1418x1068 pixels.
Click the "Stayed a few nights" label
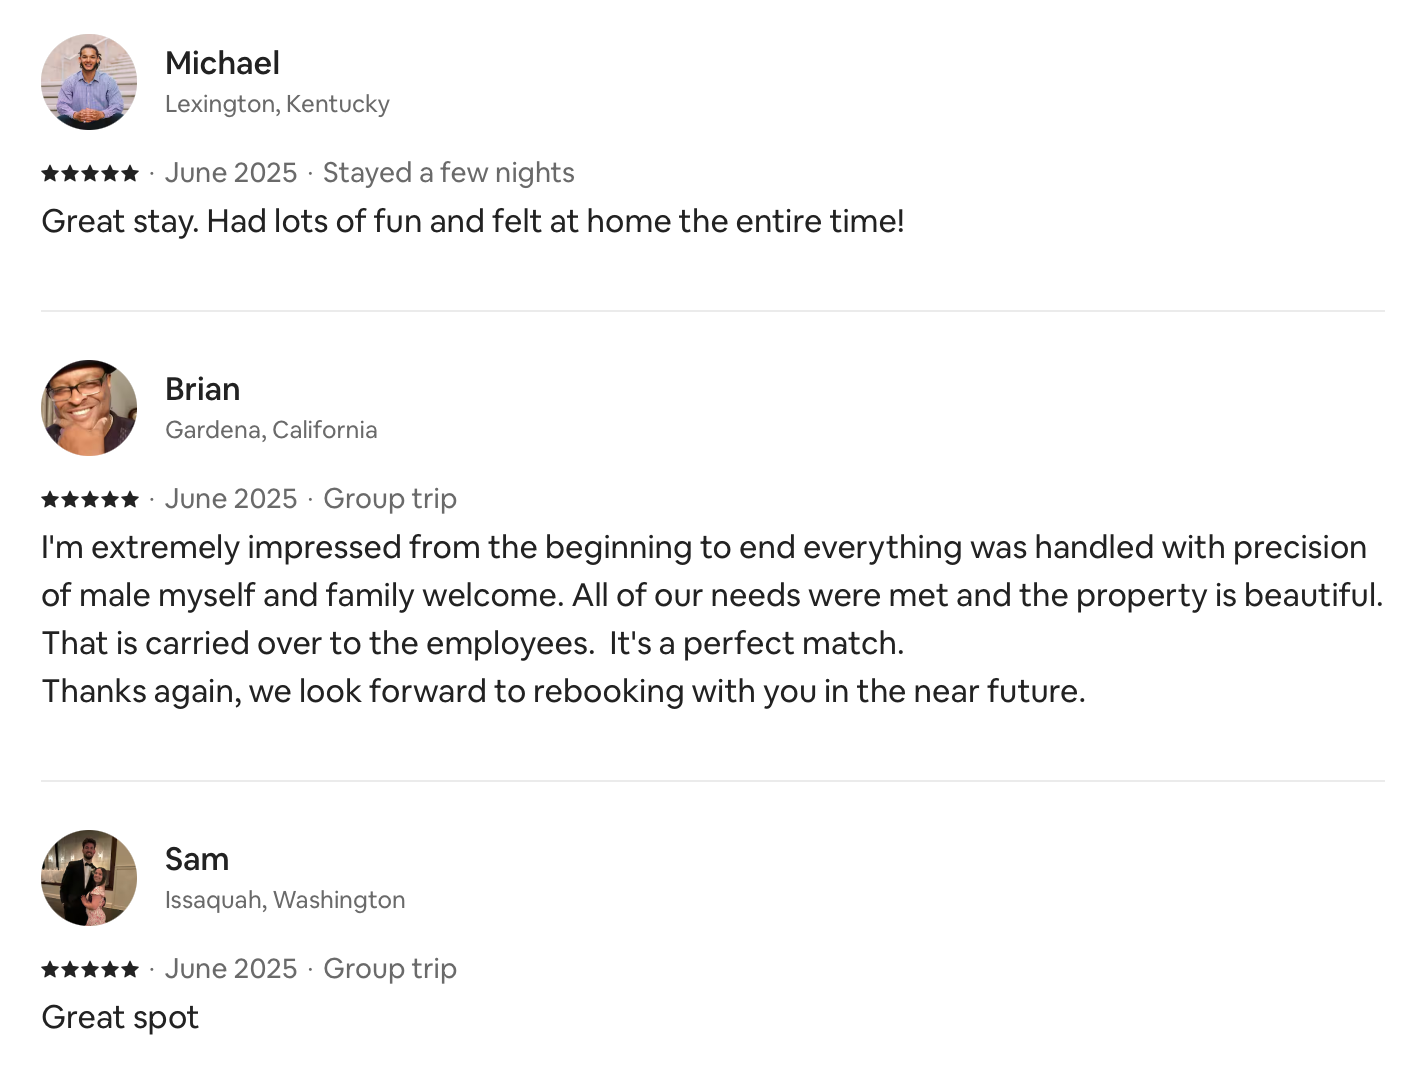448,173
